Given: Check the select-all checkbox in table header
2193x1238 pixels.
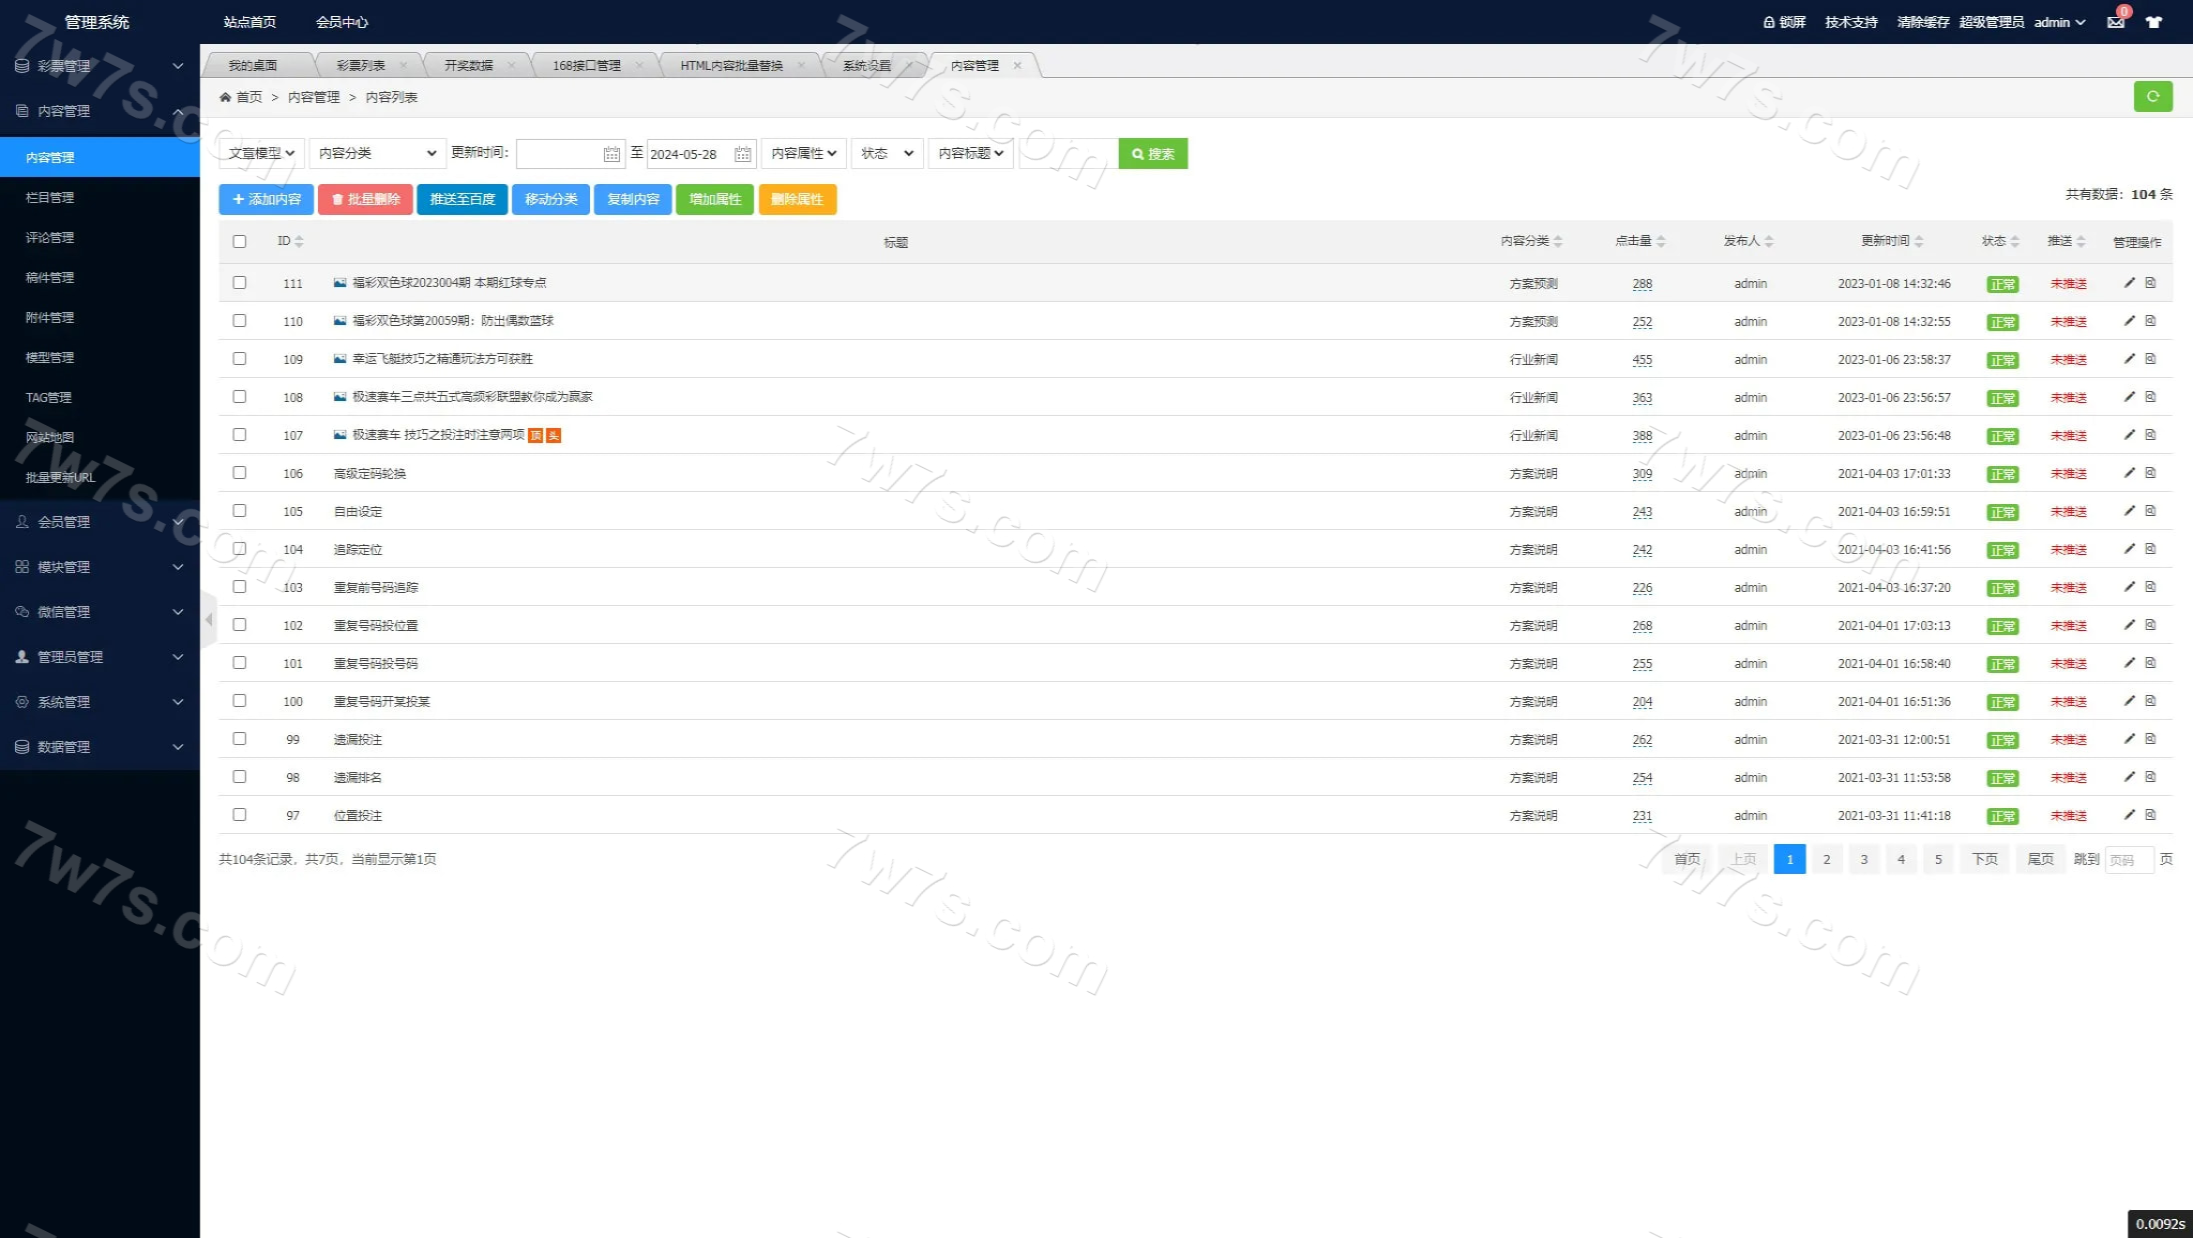Looking at the screenshot, I should (x=239, y=241).
